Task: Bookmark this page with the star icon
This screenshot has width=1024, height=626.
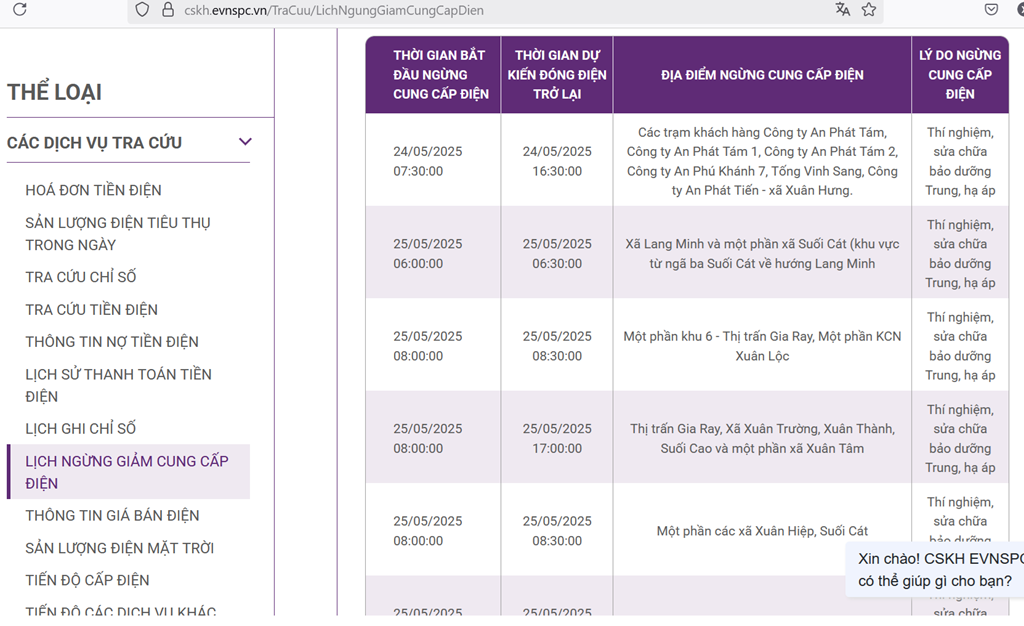Action: [x=869, y=9]
